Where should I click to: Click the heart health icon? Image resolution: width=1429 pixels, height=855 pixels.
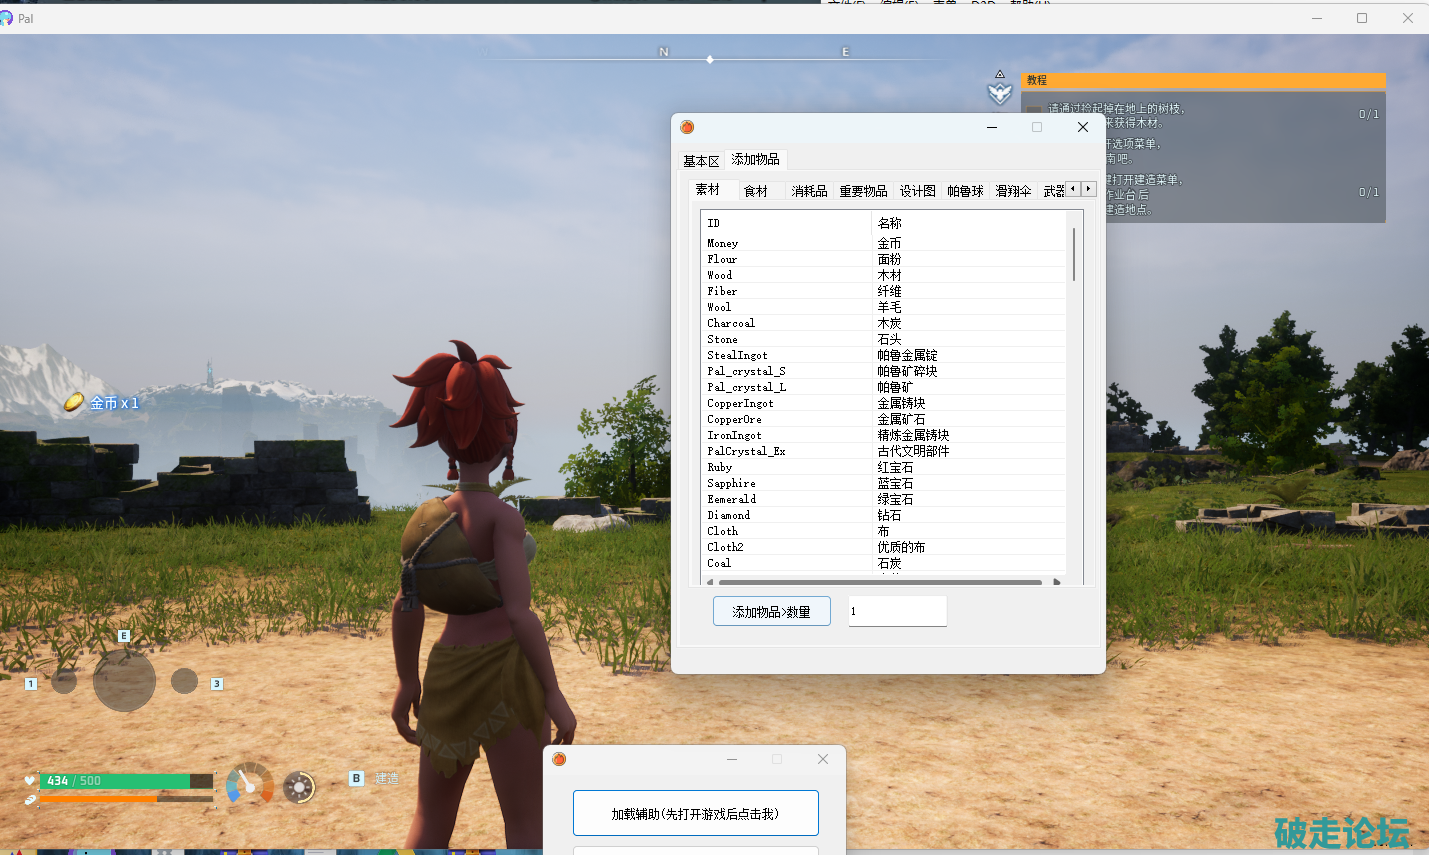30,781
